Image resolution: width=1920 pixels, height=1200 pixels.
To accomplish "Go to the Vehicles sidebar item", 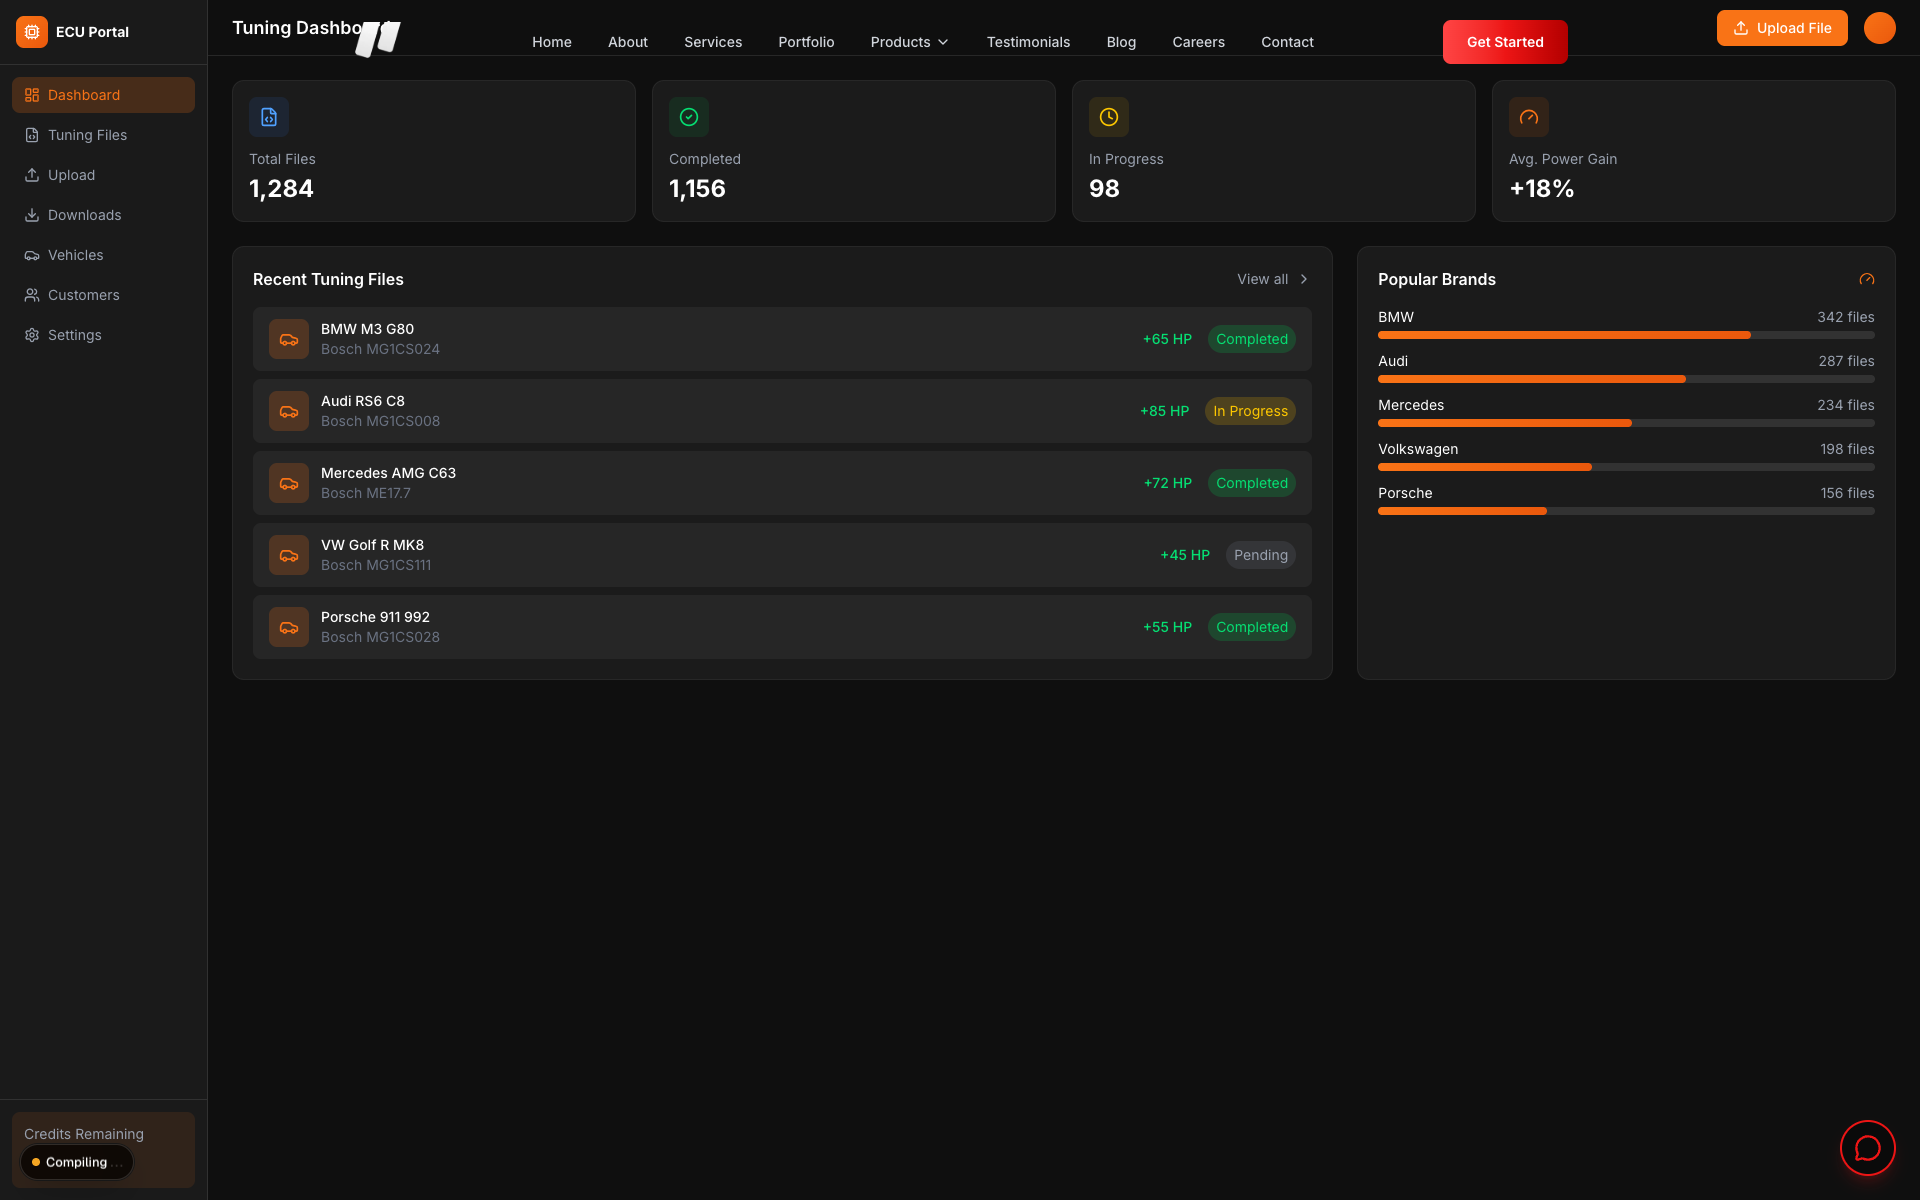I will pos(75,255).
